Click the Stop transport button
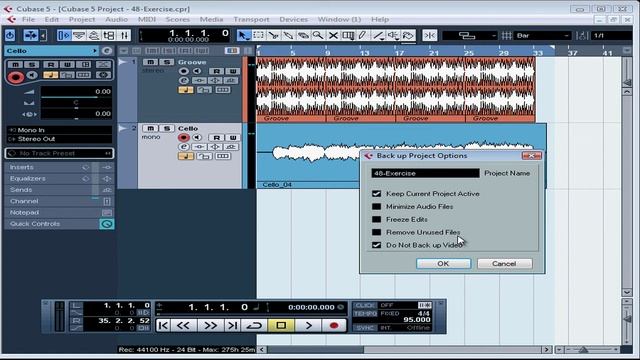The height and width of the screenshot is (360, 640). [x=281, y=325]
